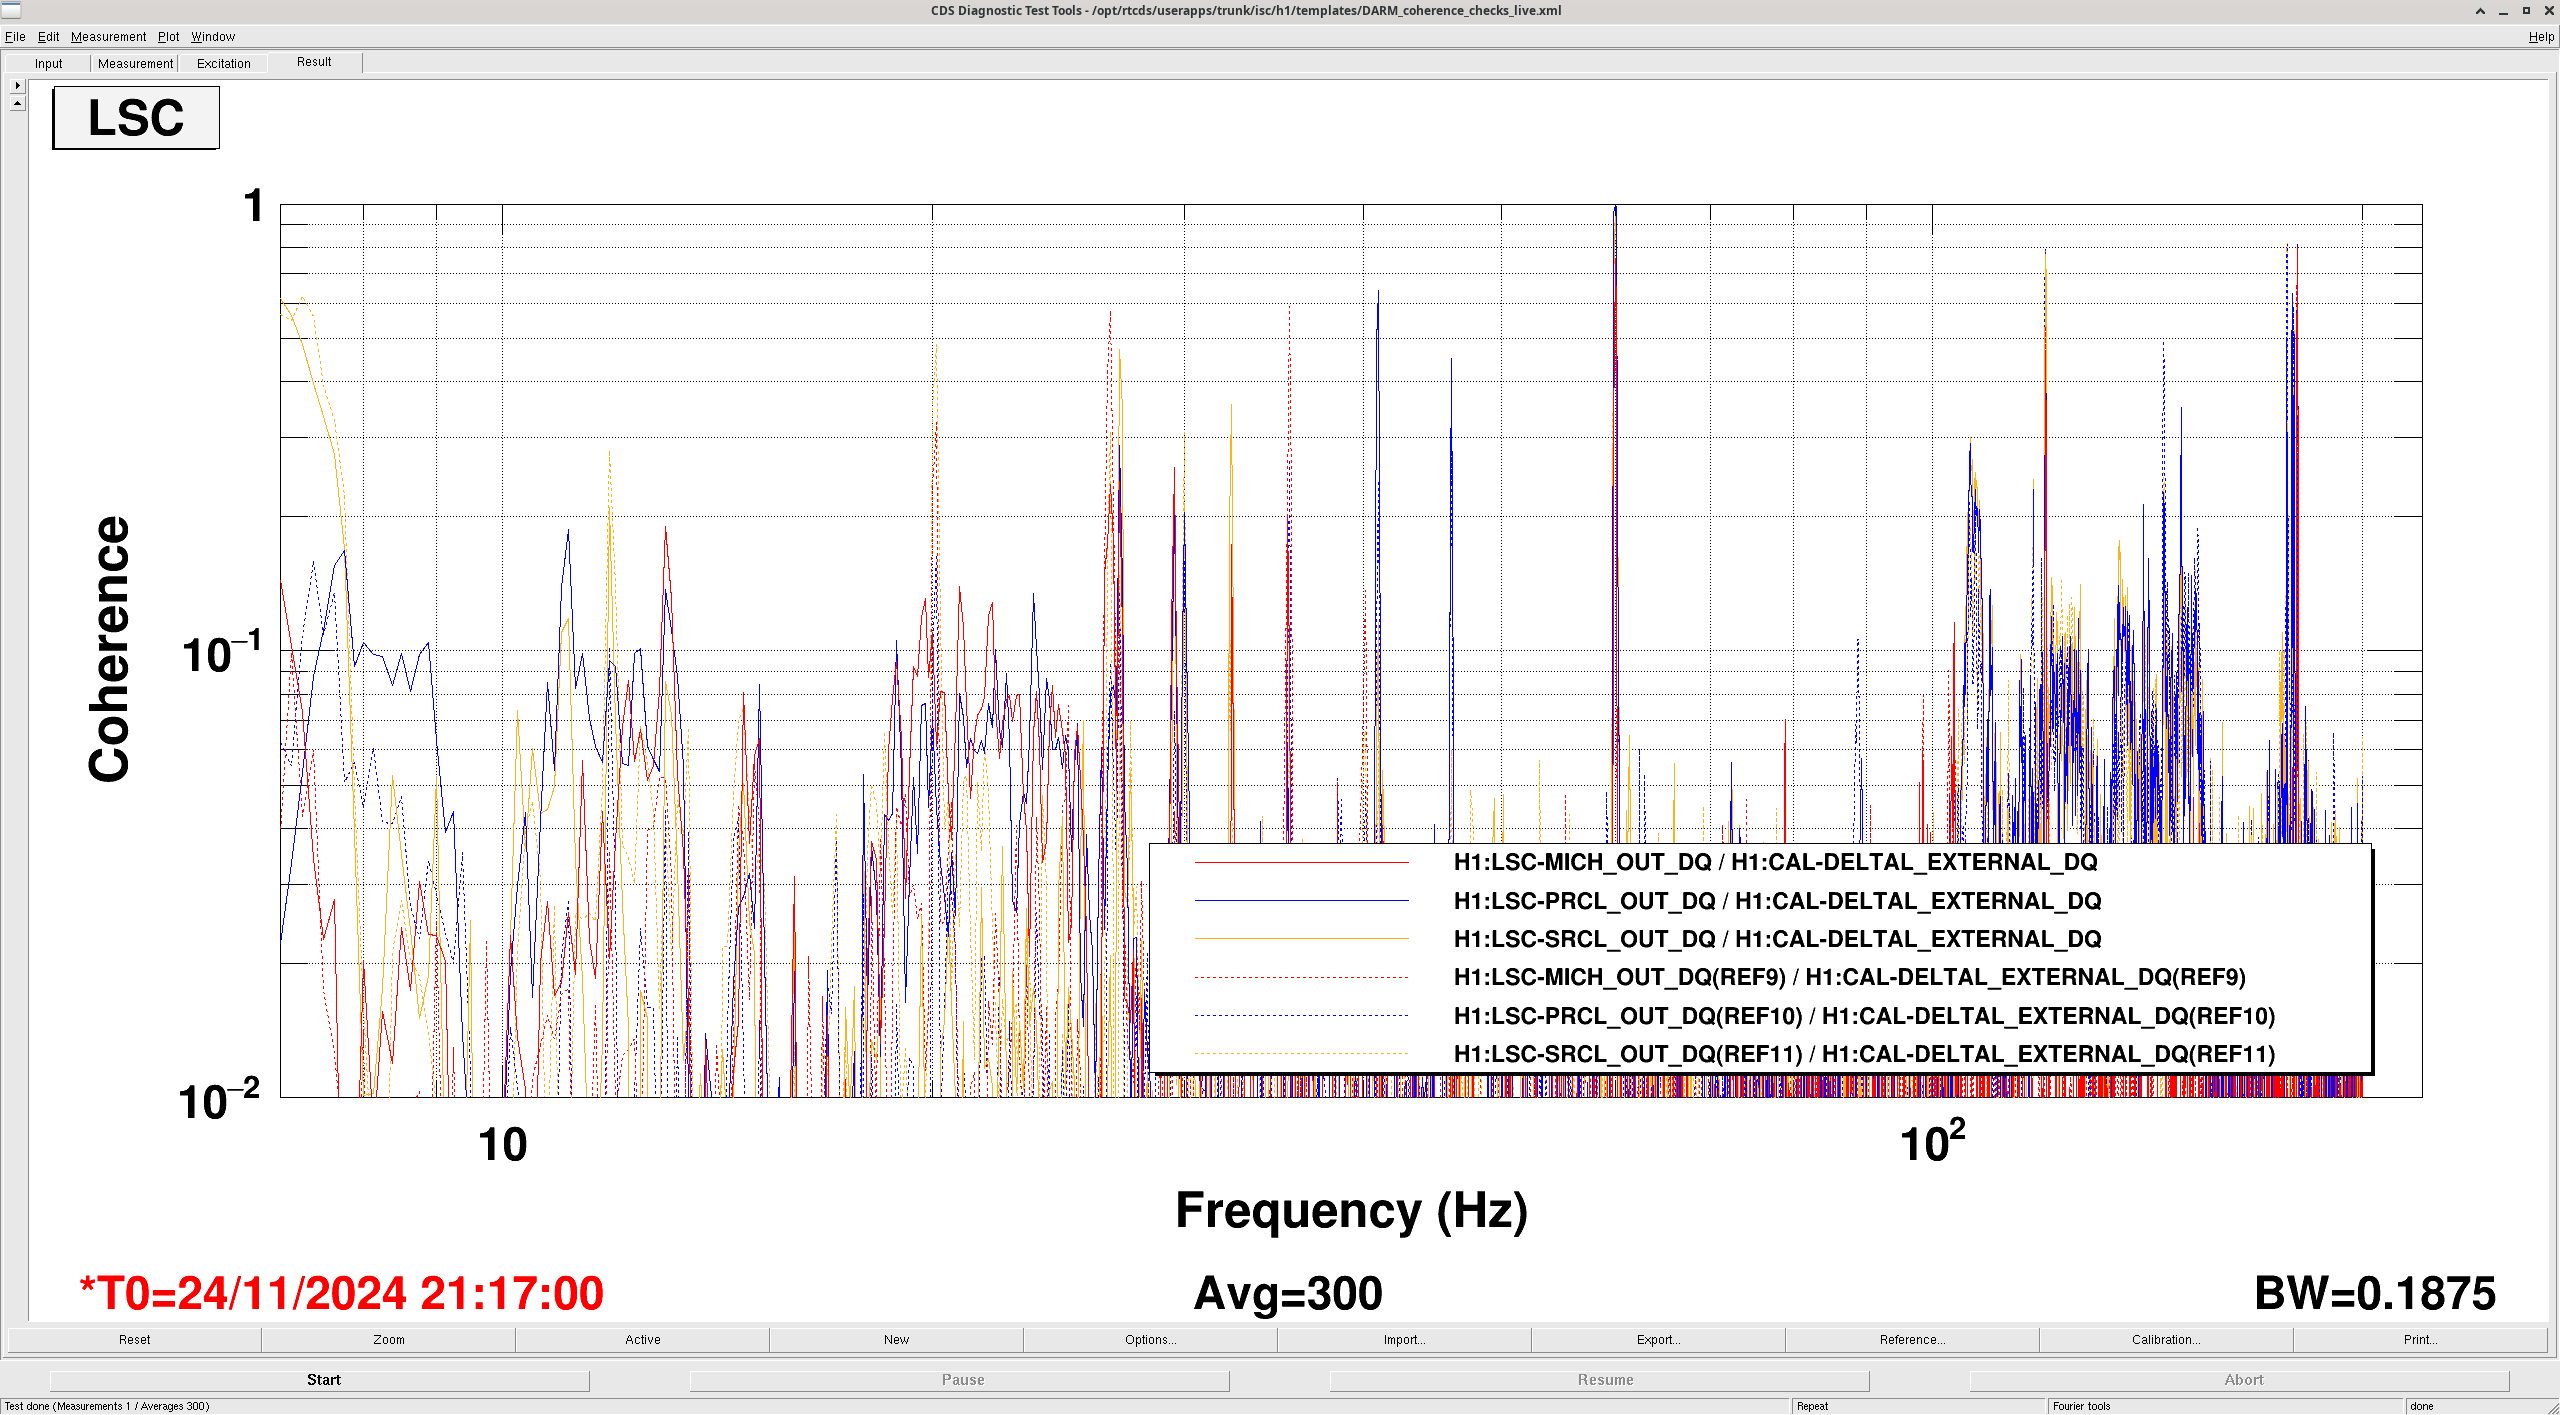Click the BW=0.1875 text
The image size is (2560, 1415).
click(2375, 1293)
